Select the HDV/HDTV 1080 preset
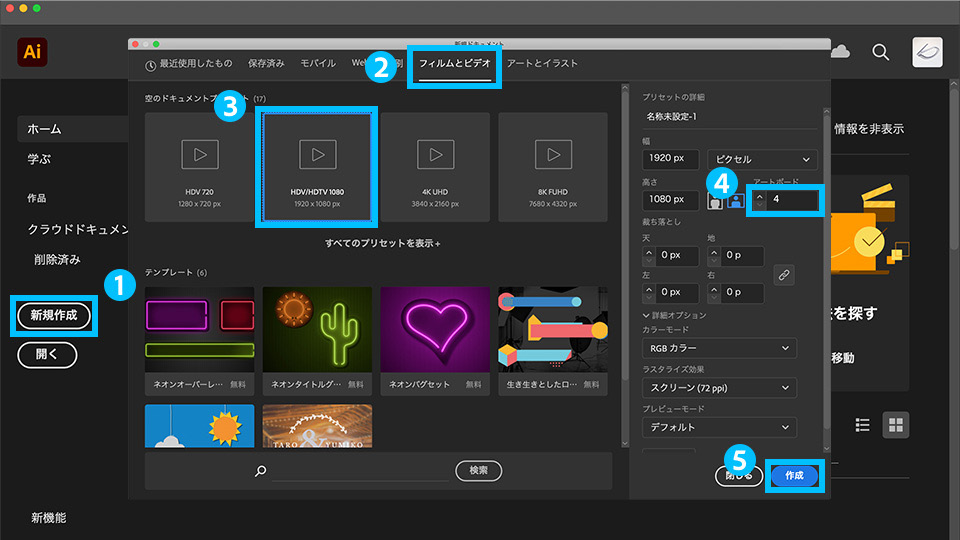This screenshot has width=960, height=540. point(317,167)
